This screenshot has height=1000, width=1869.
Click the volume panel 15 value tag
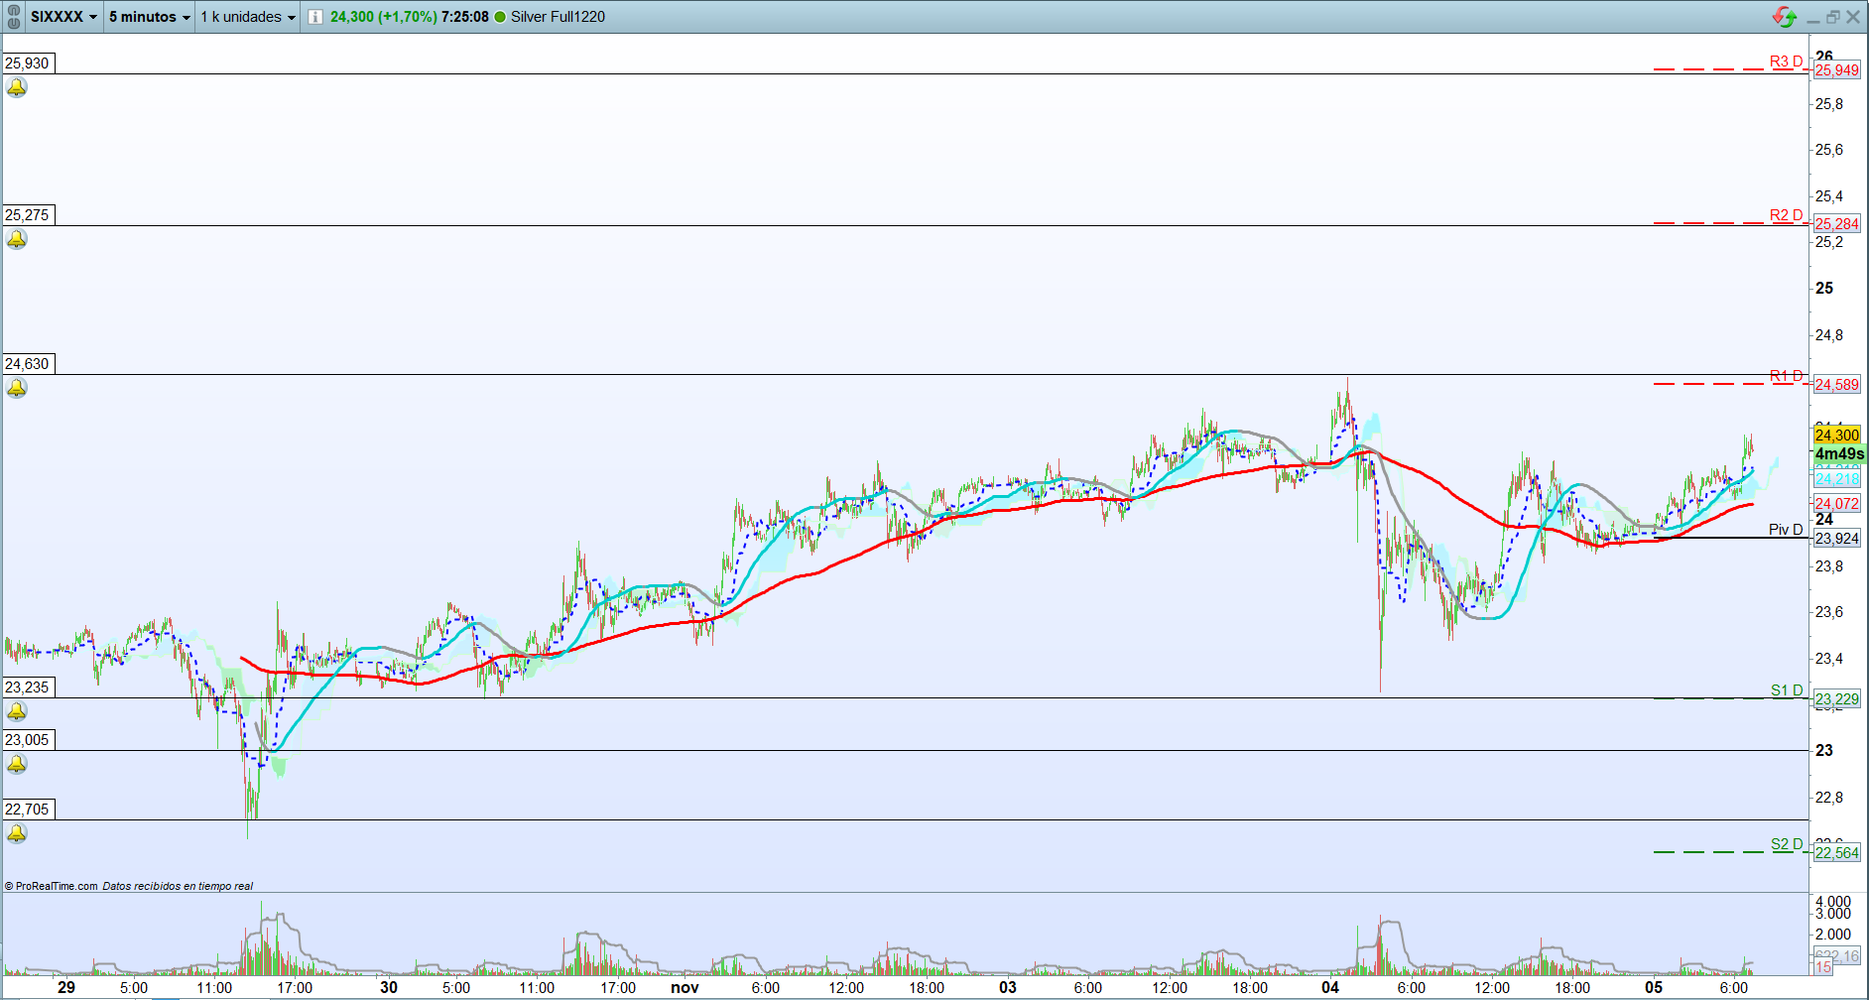pyautogui.click(x=1824, y=967)
